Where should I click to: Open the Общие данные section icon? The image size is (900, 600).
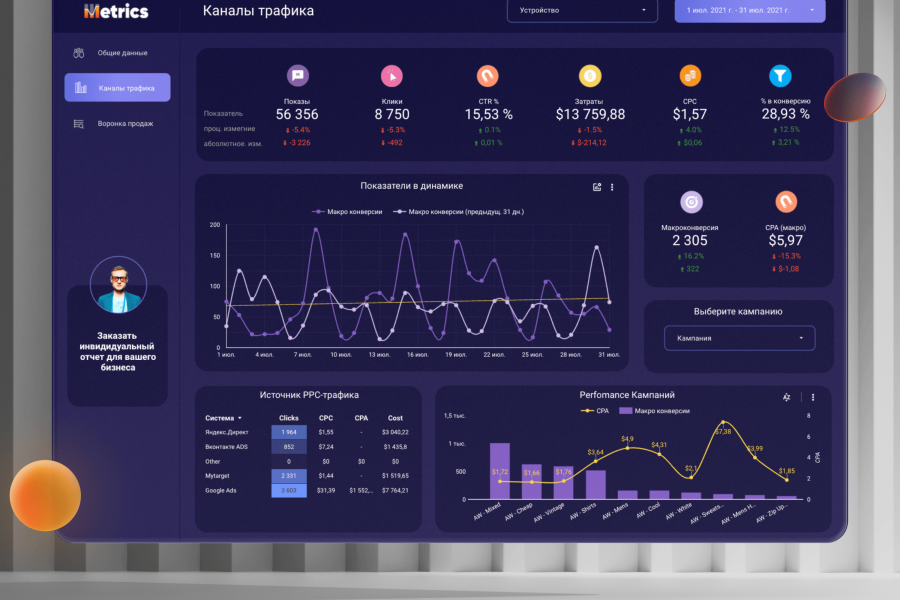coord(79,53)
